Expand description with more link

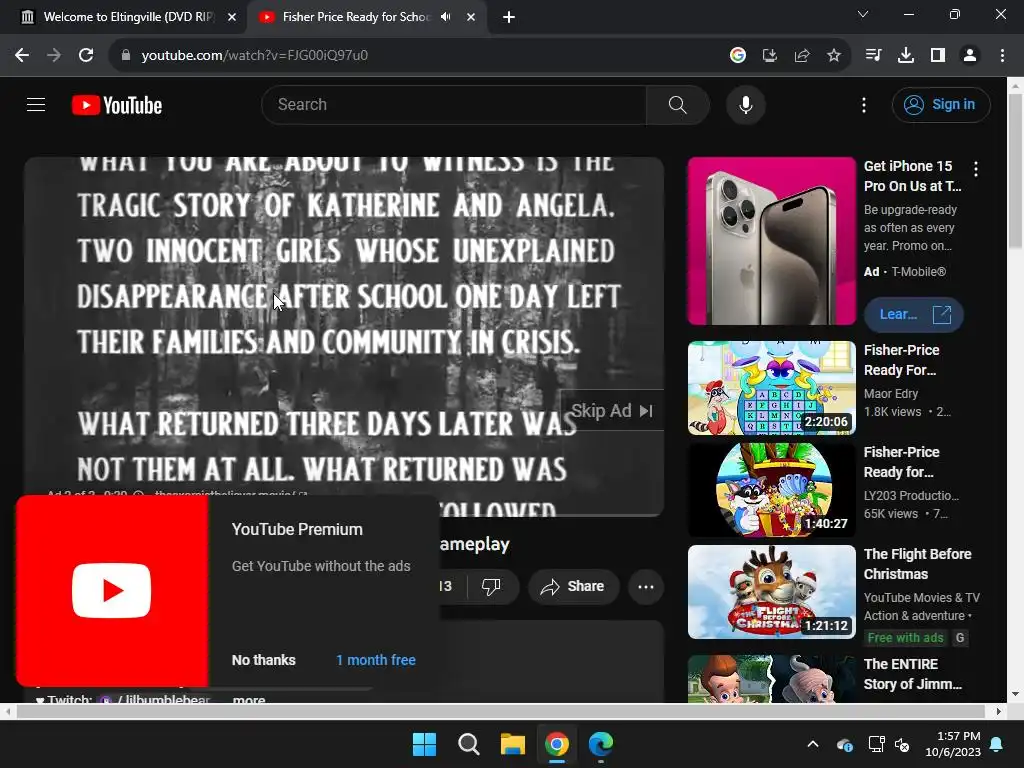(249, 699)
